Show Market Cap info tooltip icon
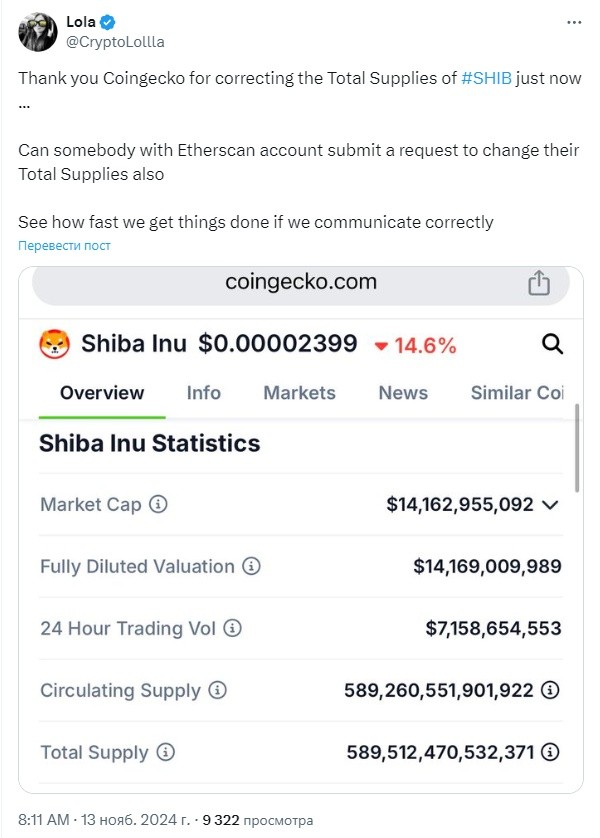 tap(158, 504)
